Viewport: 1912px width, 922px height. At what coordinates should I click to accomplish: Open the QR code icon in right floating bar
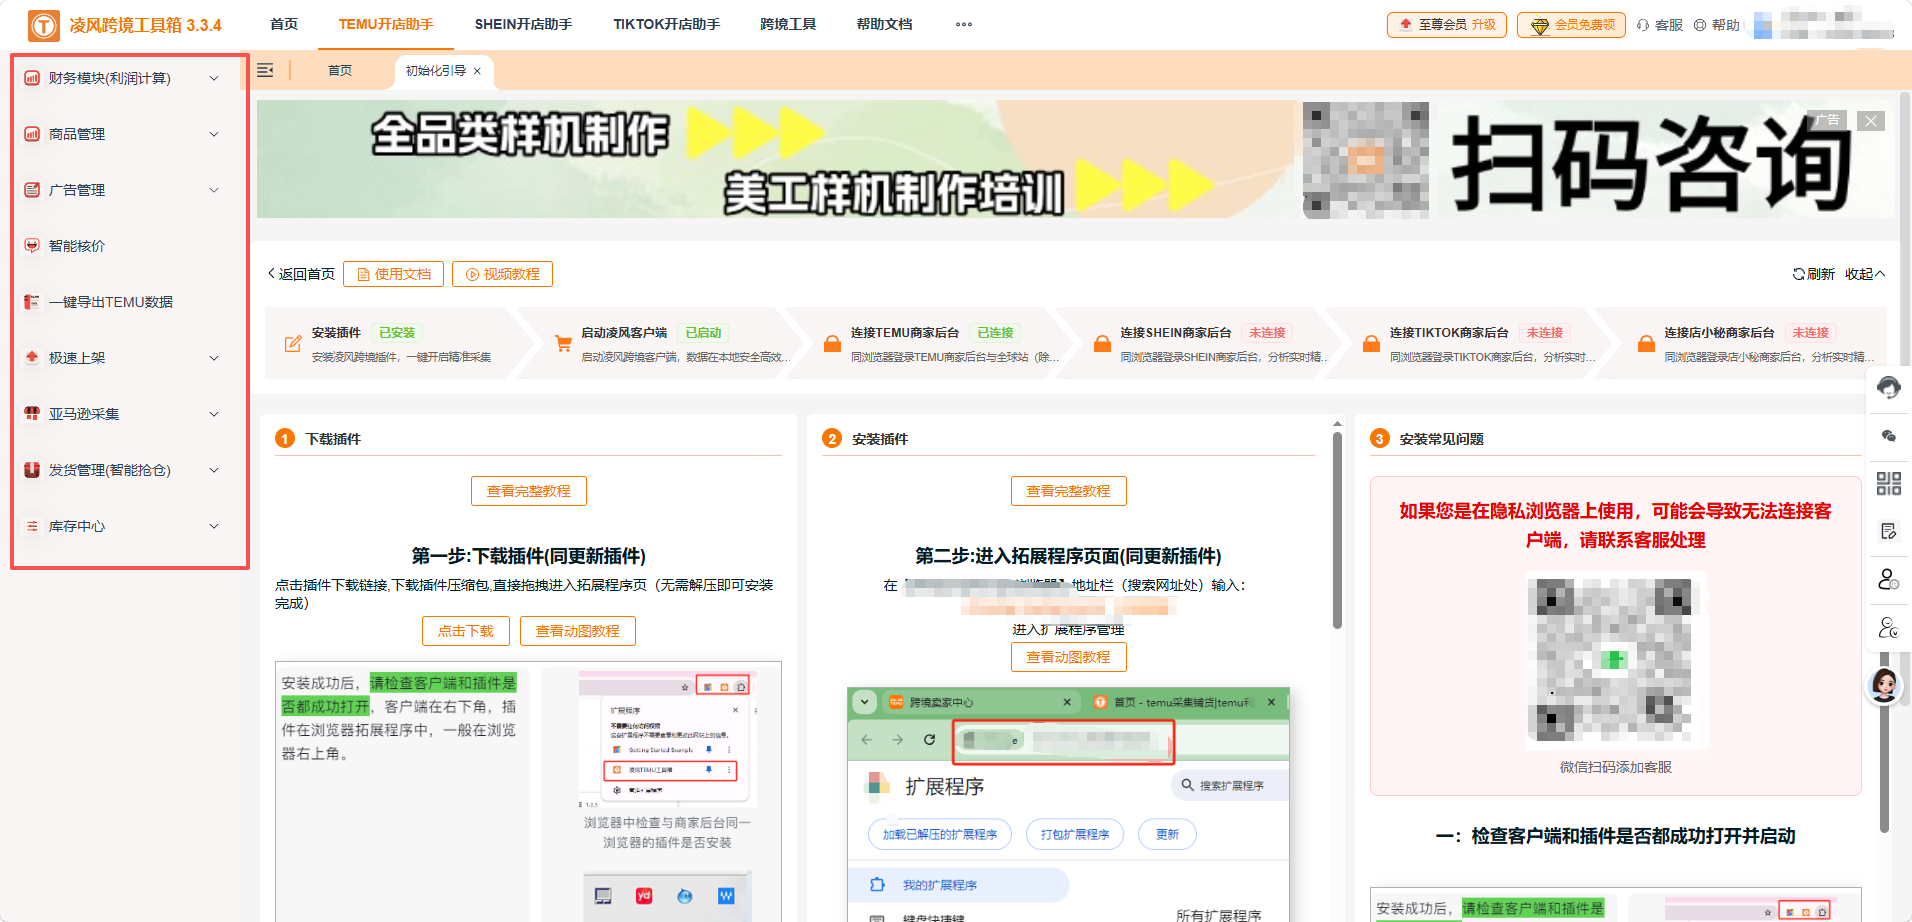1889,483
